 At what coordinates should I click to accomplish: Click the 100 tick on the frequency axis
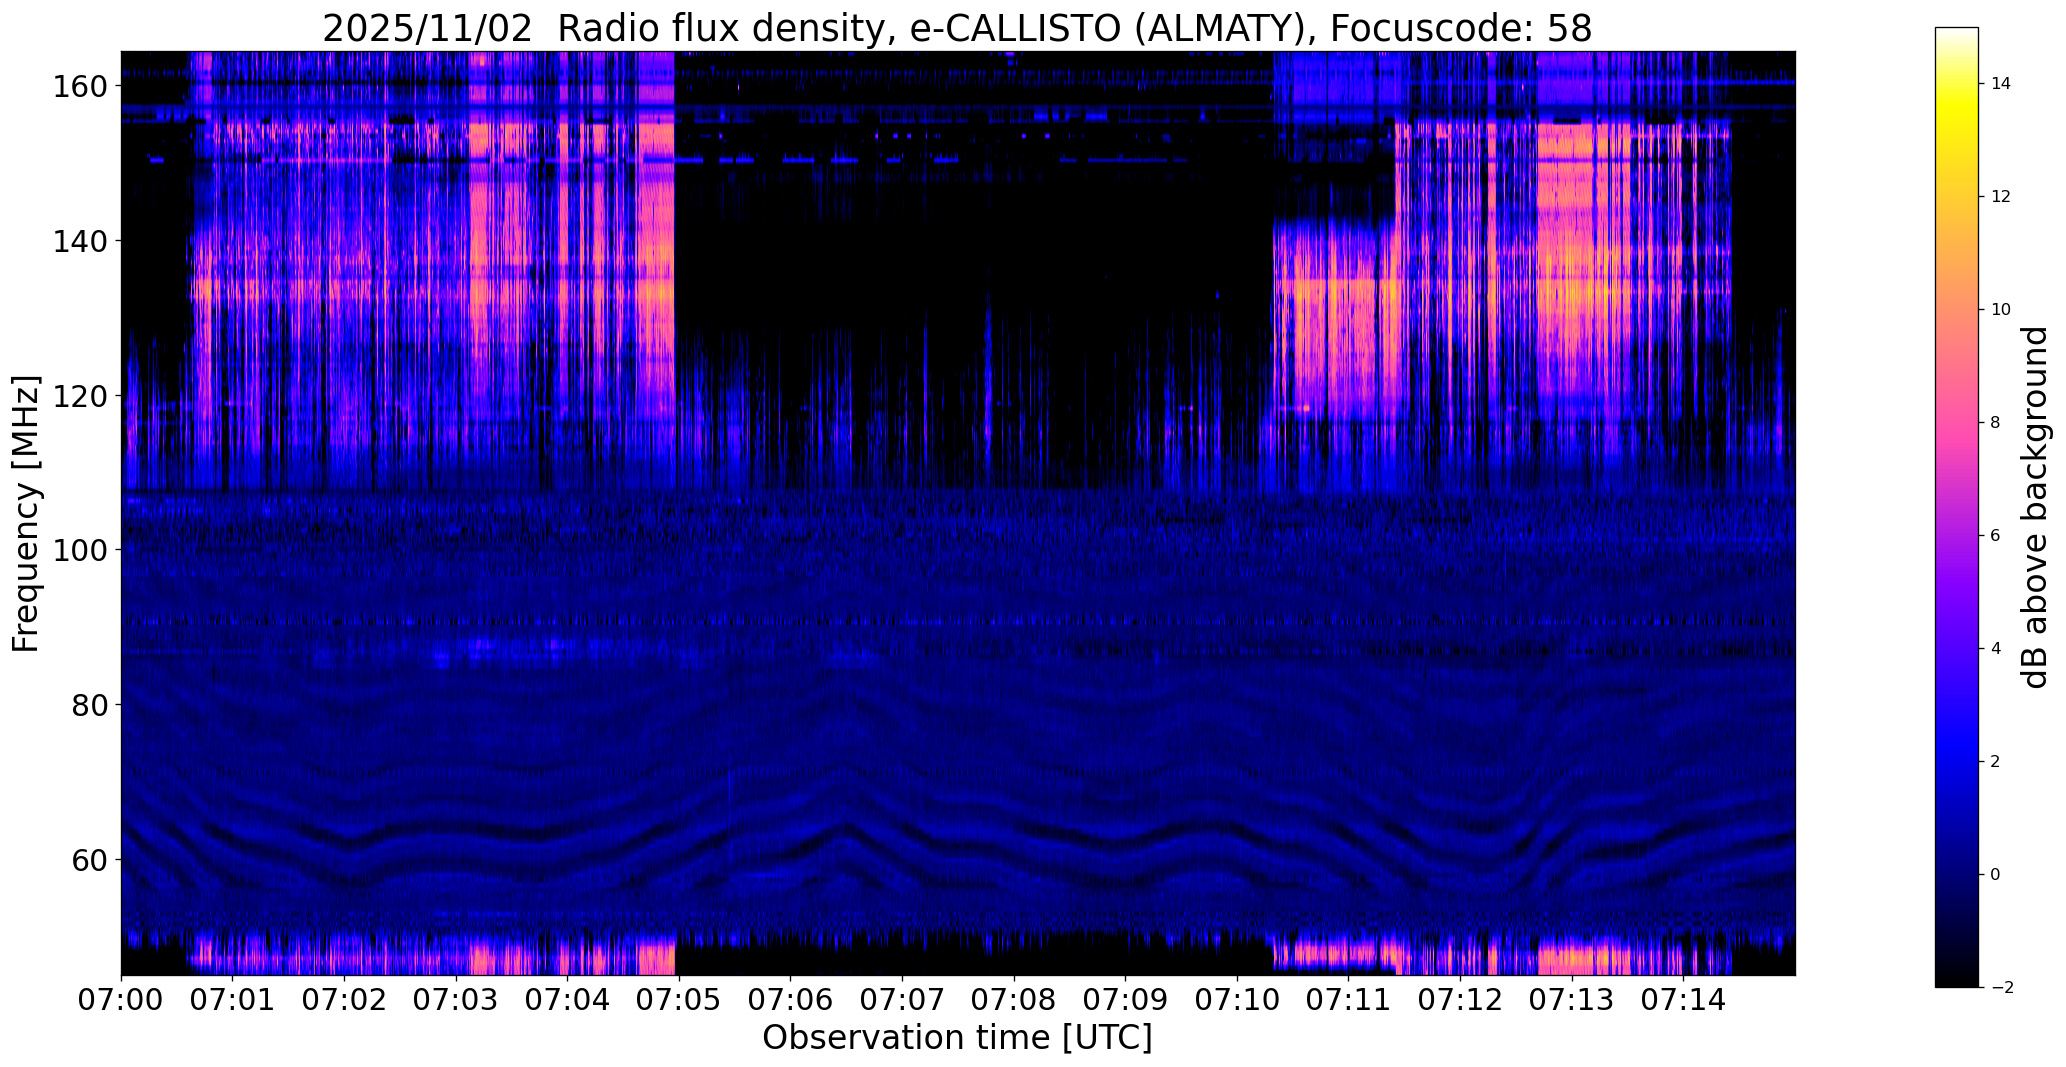click(x=81, y=550)
